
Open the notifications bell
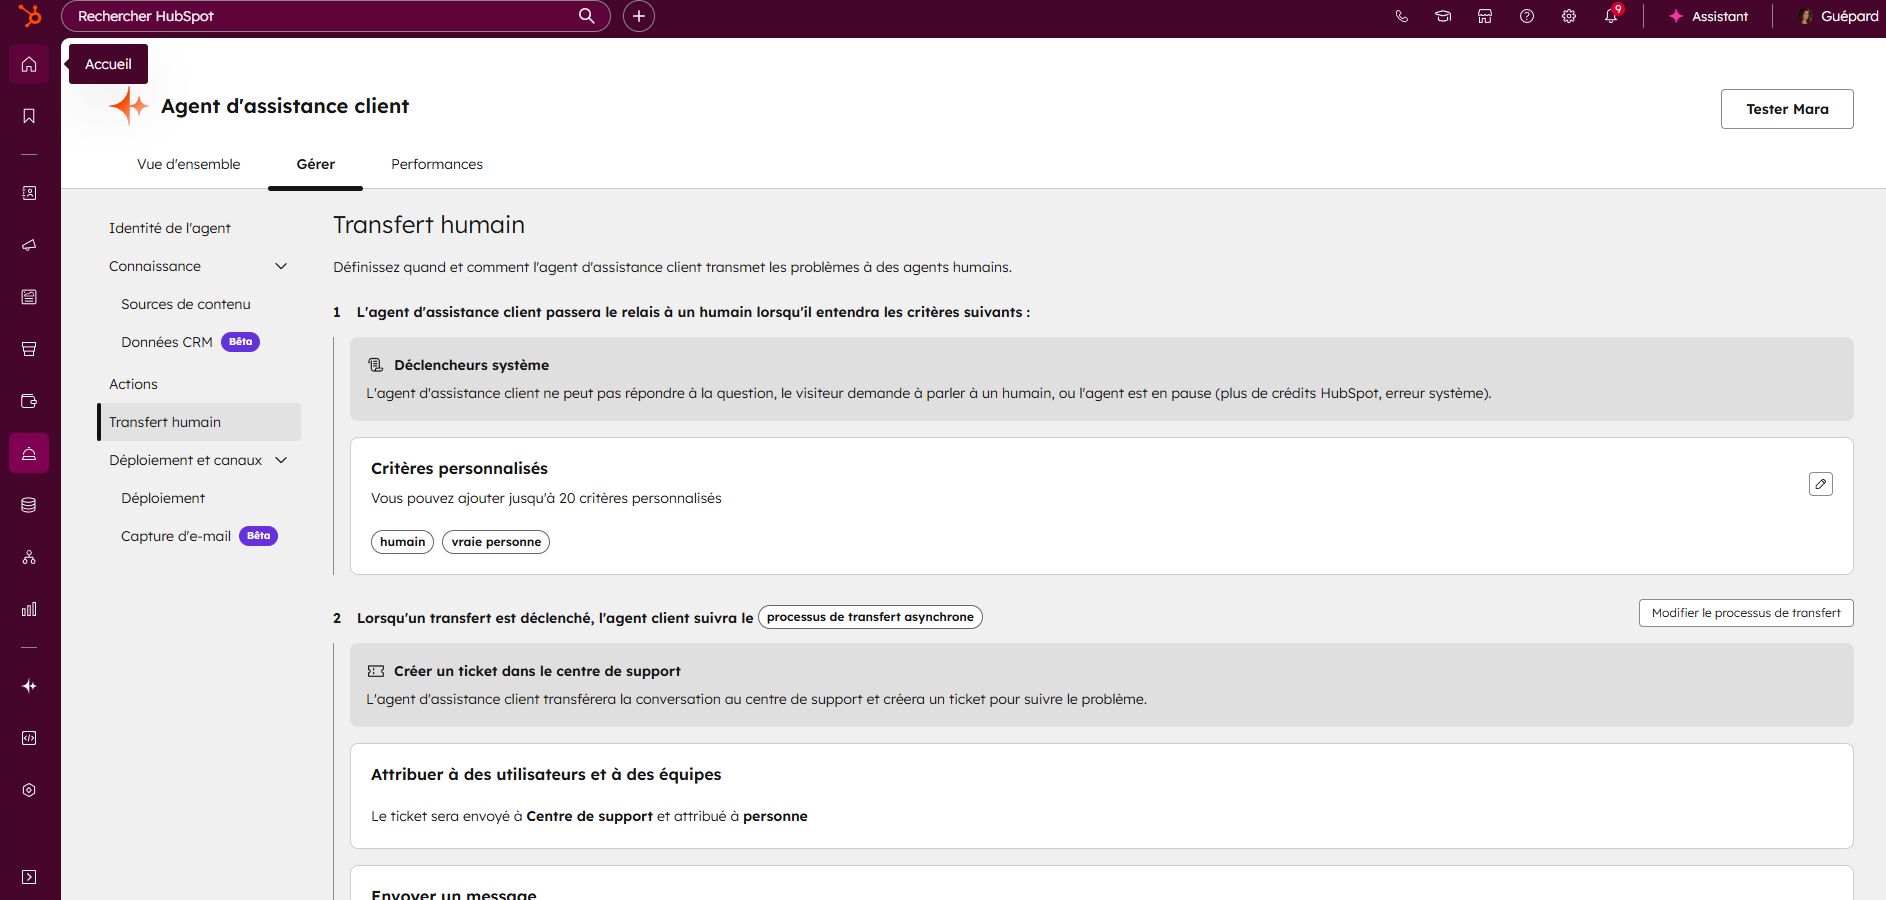click(1610, 16)
